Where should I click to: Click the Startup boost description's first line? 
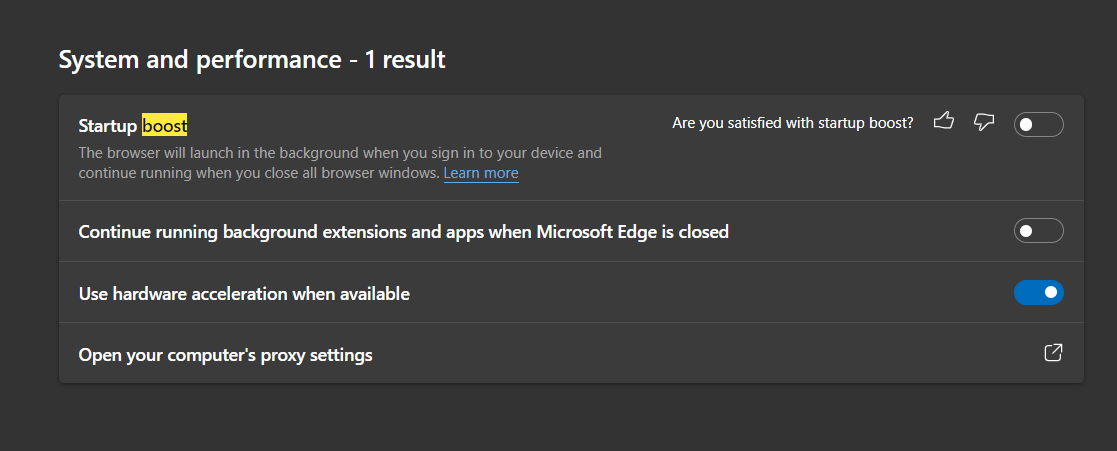340,153
